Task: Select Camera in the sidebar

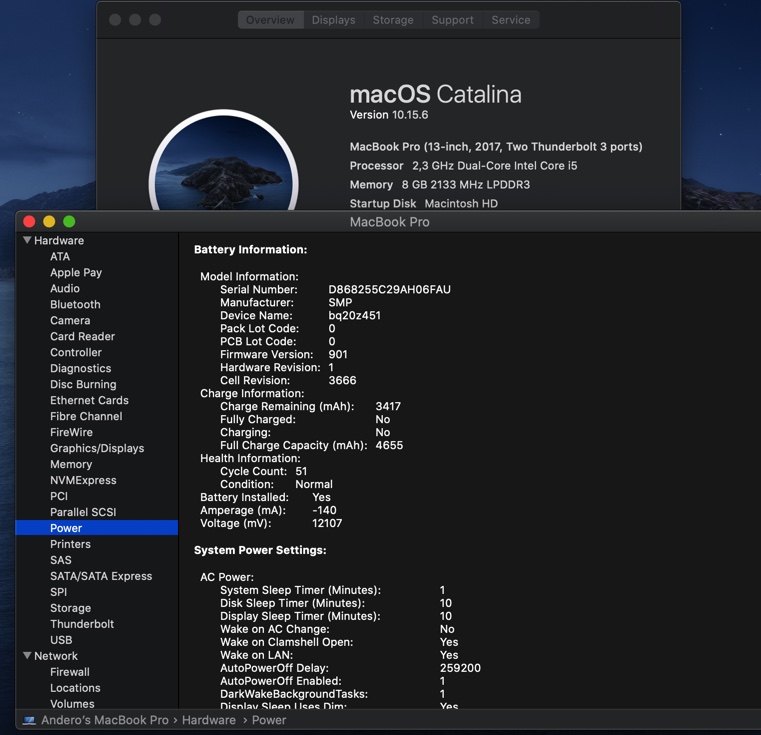Action: pyautogui.click(x=70, y=320)
